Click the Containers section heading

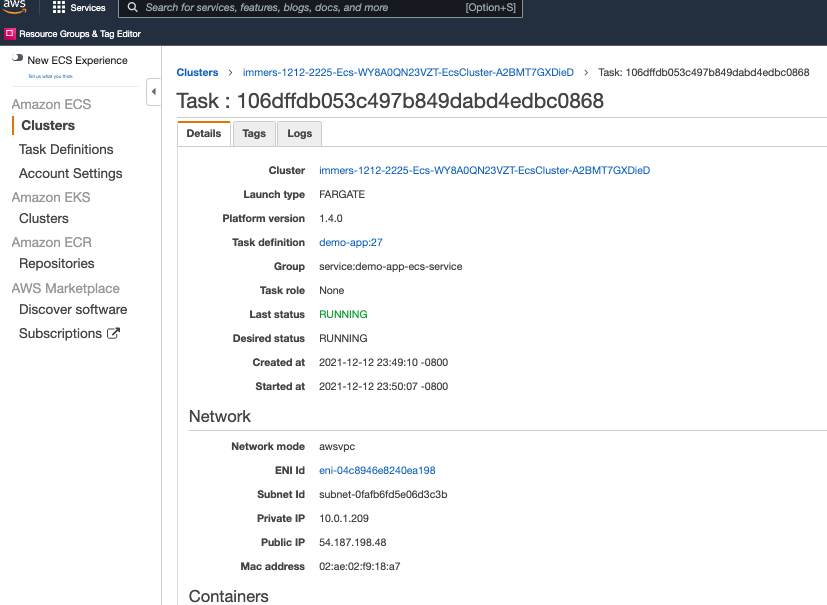(x=228, y=596)
